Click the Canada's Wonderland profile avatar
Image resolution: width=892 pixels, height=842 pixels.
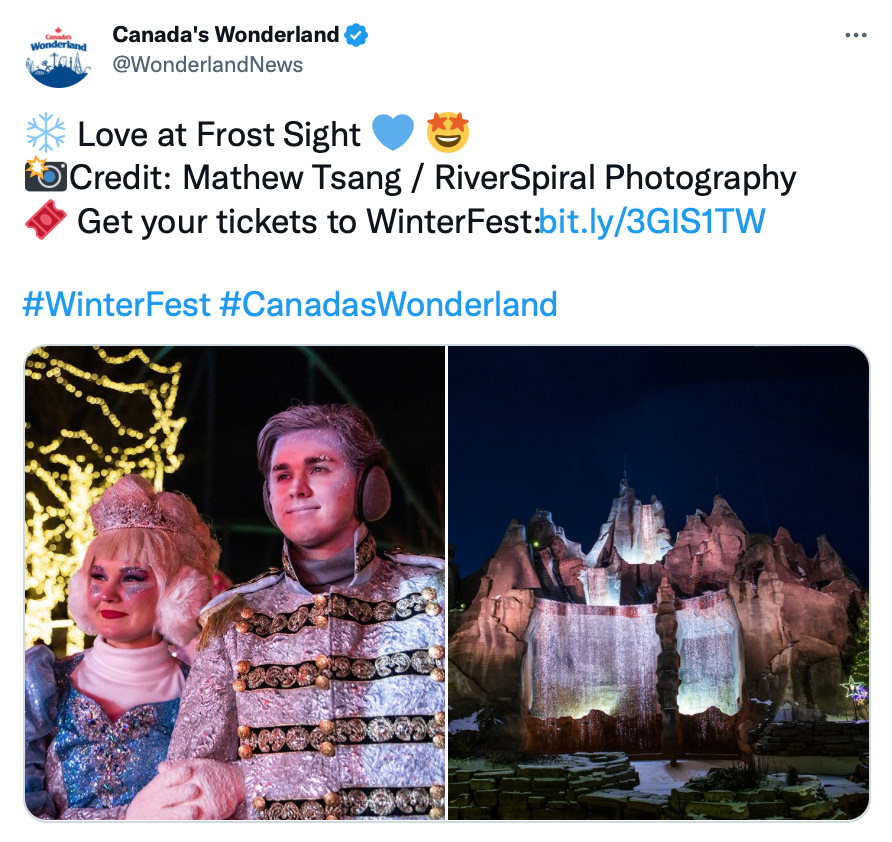click(x=59, y=57)
